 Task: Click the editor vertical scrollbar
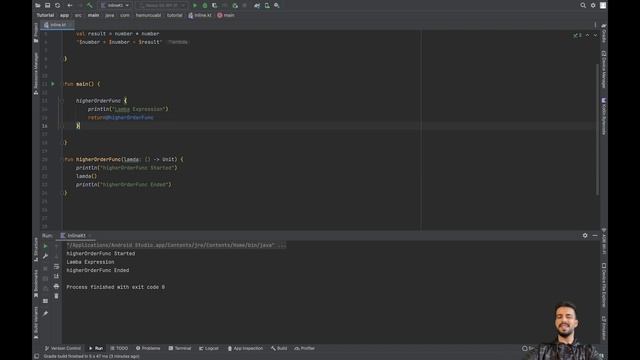click(x=598, y=129)
